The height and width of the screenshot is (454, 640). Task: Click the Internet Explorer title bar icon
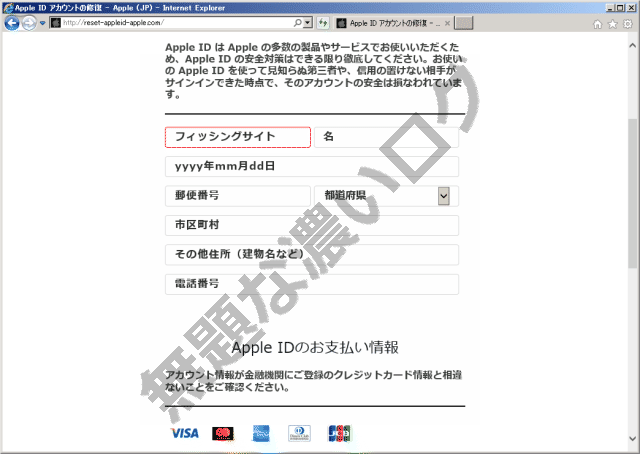pyautogui.click(x=8, y=7)
